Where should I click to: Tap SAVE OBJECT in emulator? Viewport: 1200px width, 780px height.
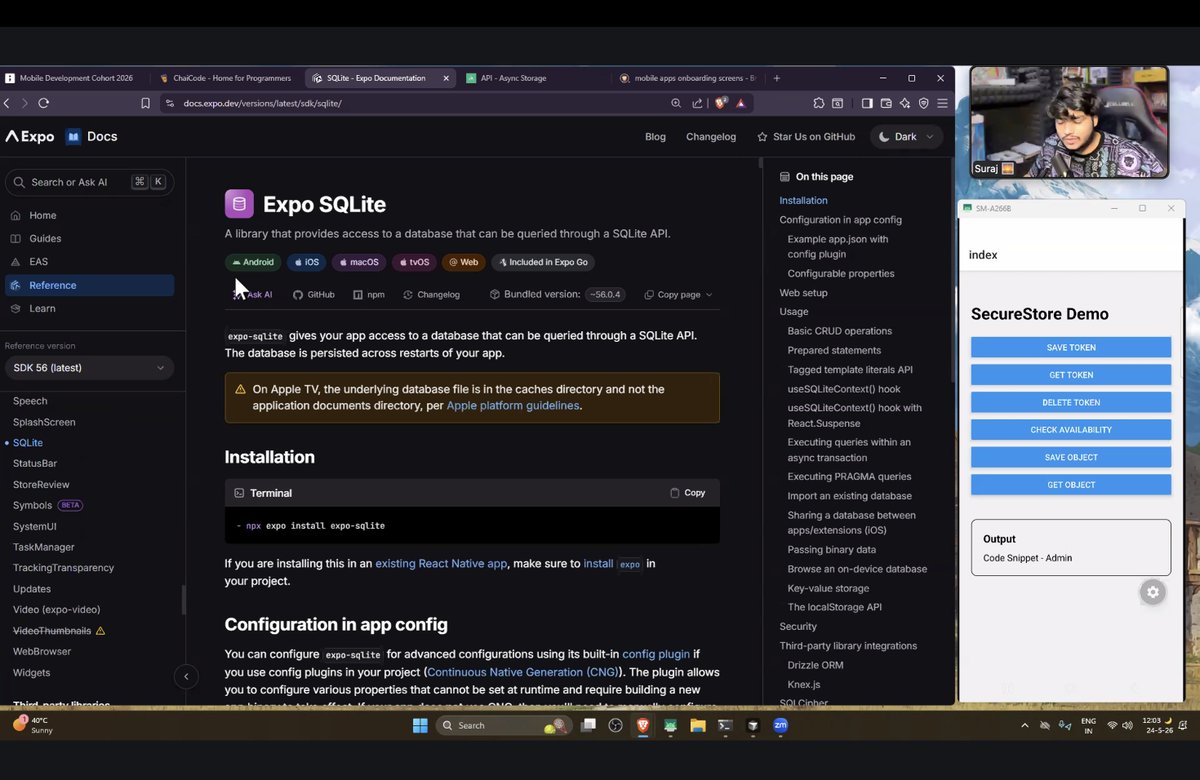click(1071, 457)
